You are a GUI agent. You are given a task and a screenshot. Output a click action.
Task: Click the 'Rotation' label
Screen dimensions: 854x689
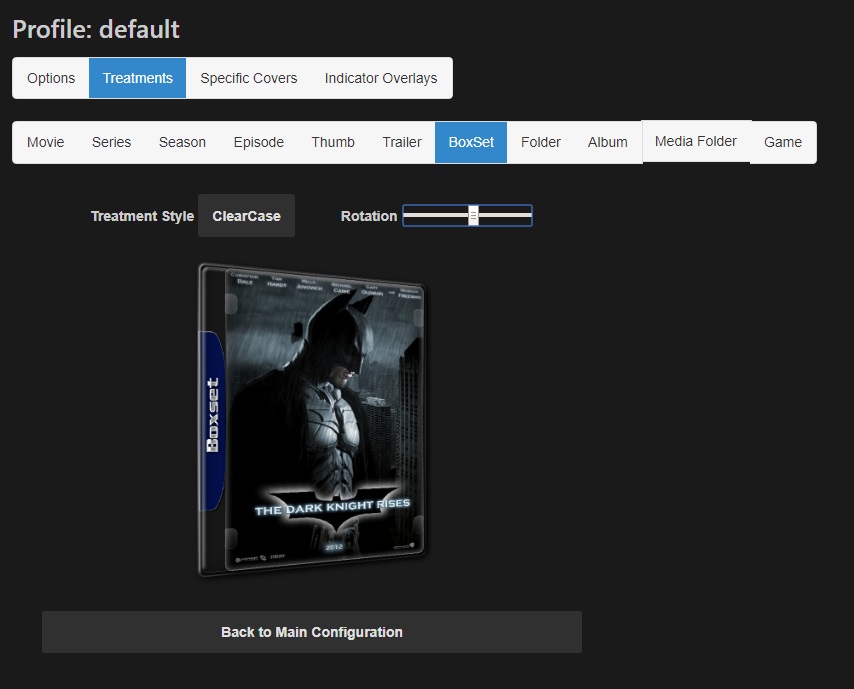(369, 216)
